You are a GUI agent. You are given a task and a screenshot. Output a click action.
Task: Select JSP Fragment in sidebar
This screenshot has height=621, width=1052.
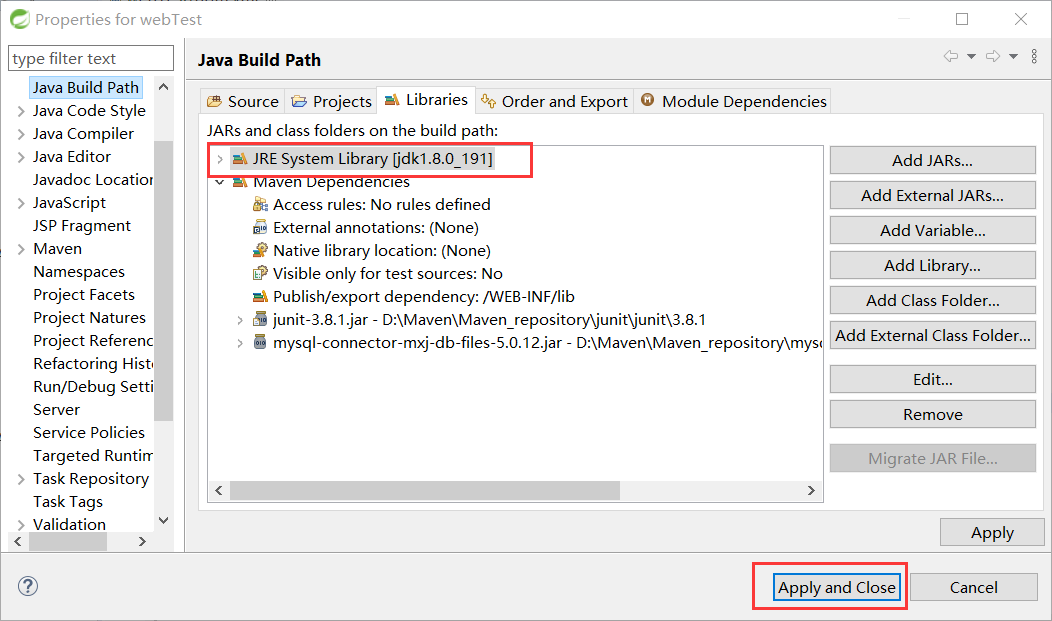point(82,225)
